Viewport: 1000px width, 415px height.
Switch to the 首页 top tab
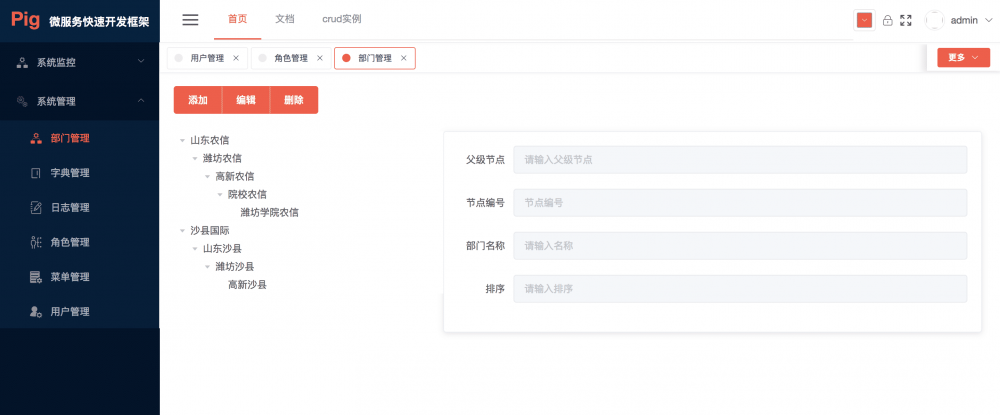(237, 19)
